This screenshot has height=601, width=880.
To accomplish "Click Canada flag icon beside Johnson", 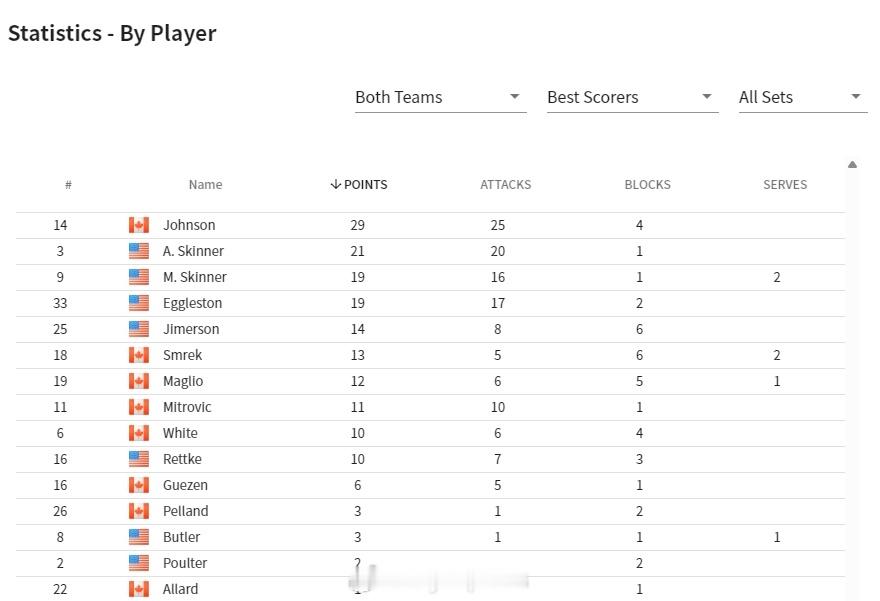I will (x=139, y=225).
